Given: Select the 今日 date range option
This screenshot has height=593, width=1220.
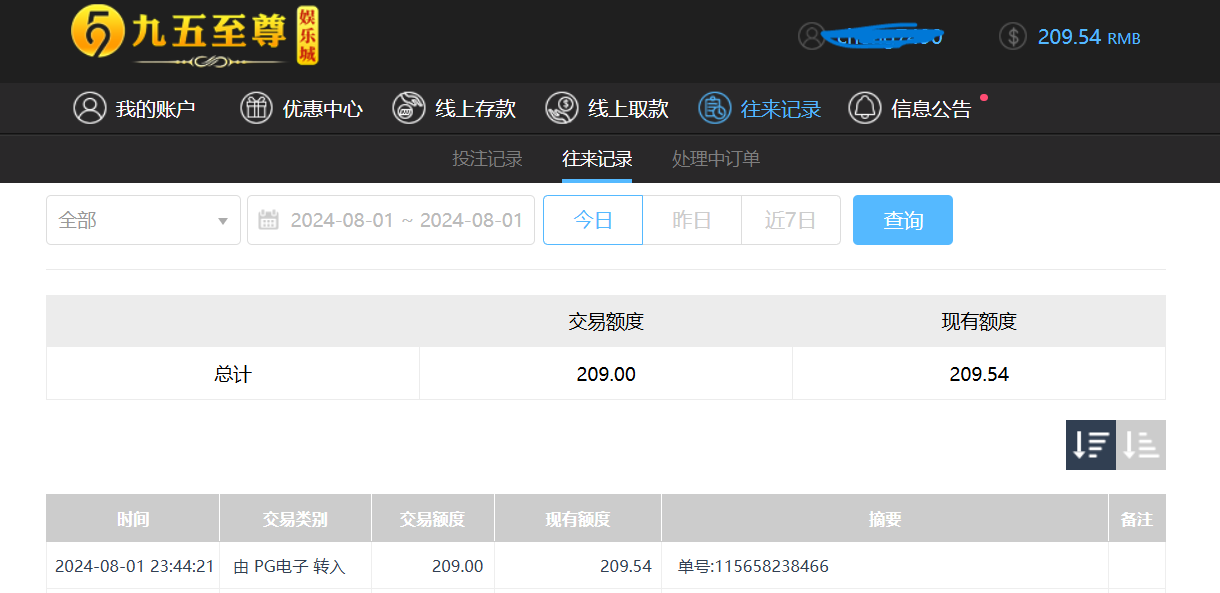Looking at the screenshot, I should pyautogui.click(x=592, y=220).
